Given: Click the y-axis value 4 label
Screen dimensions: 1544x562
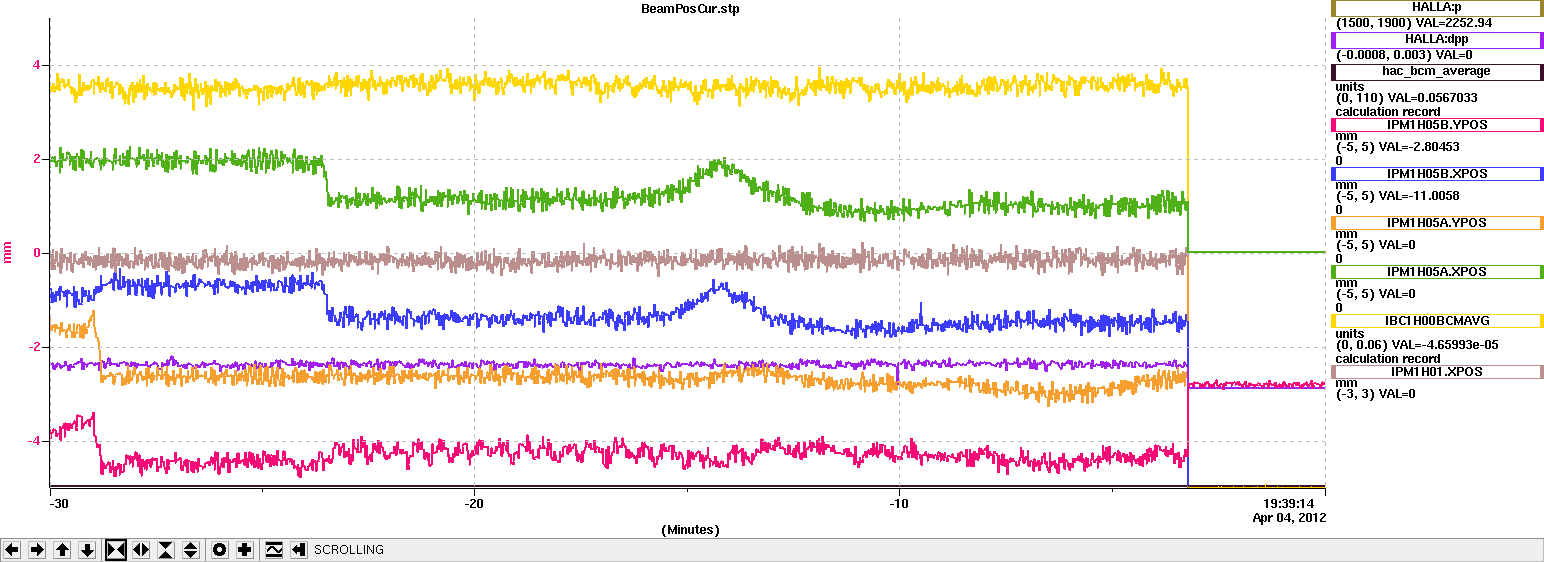Looking at the screenshot, I should click(x=37, y=65).
